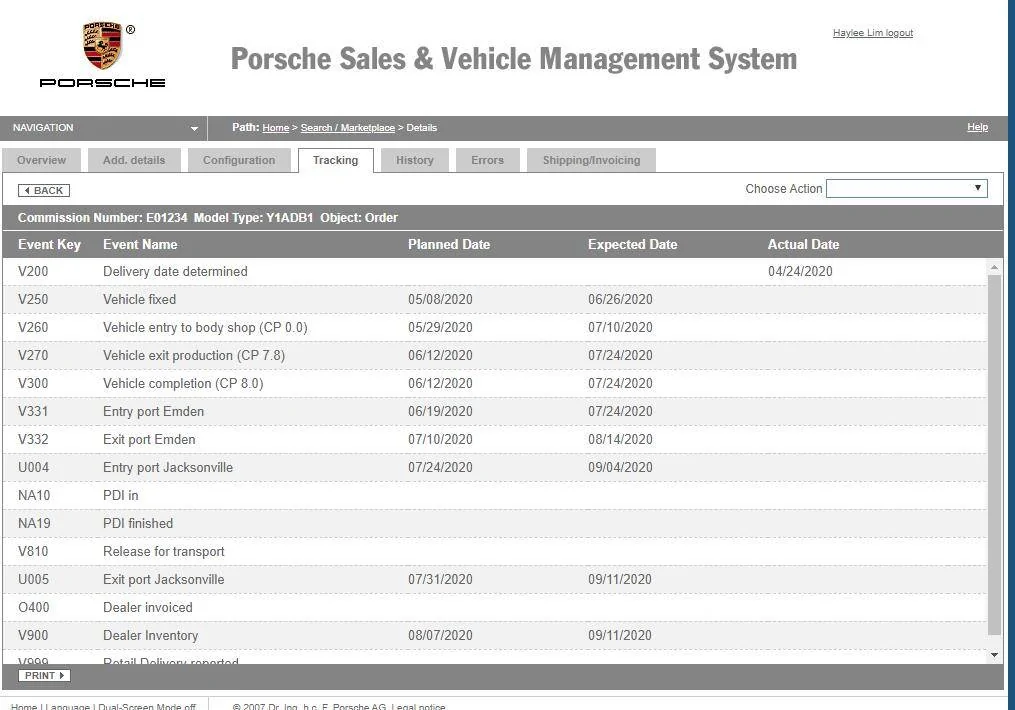Open the Choose Action combo box

click(906, 188)
